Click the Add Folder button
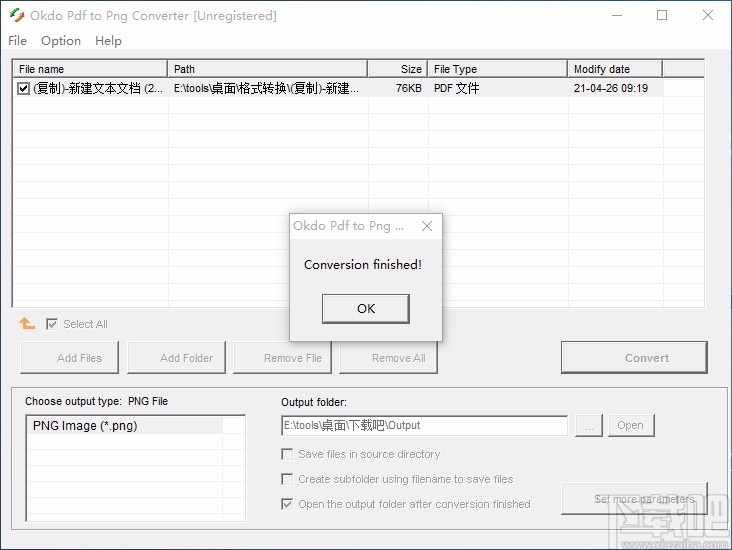The width and height of the screenshot is (732, 550). 176,358
